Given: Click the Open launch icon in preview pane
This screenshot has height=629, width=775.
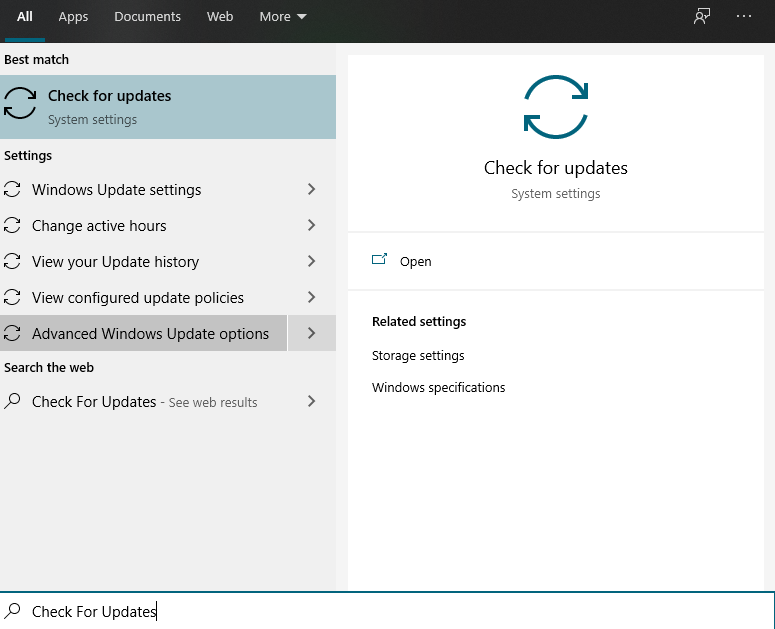Looking at the screenshot, I should coord(379,259).
